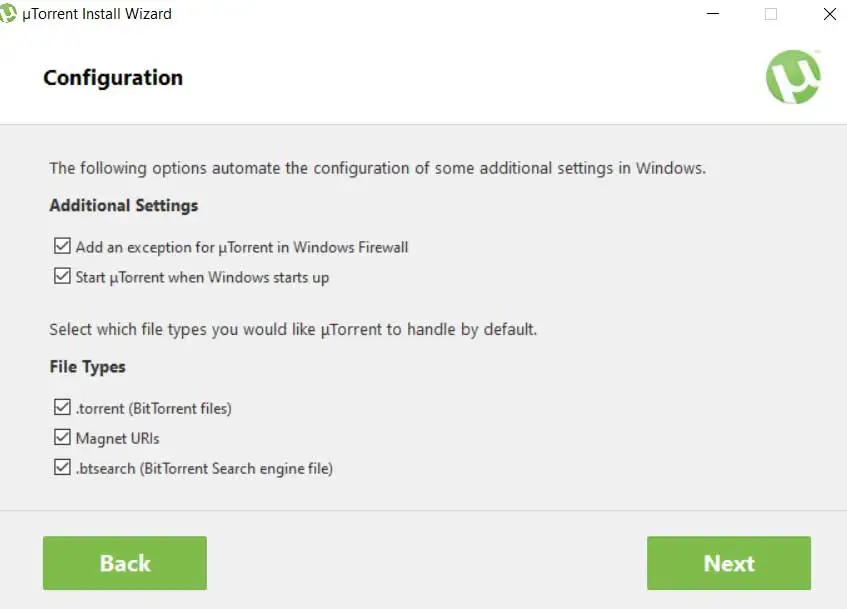
Task: Toggle the .torrent (BitTorrent files) checkbox
Action: (x=63, y=408)
